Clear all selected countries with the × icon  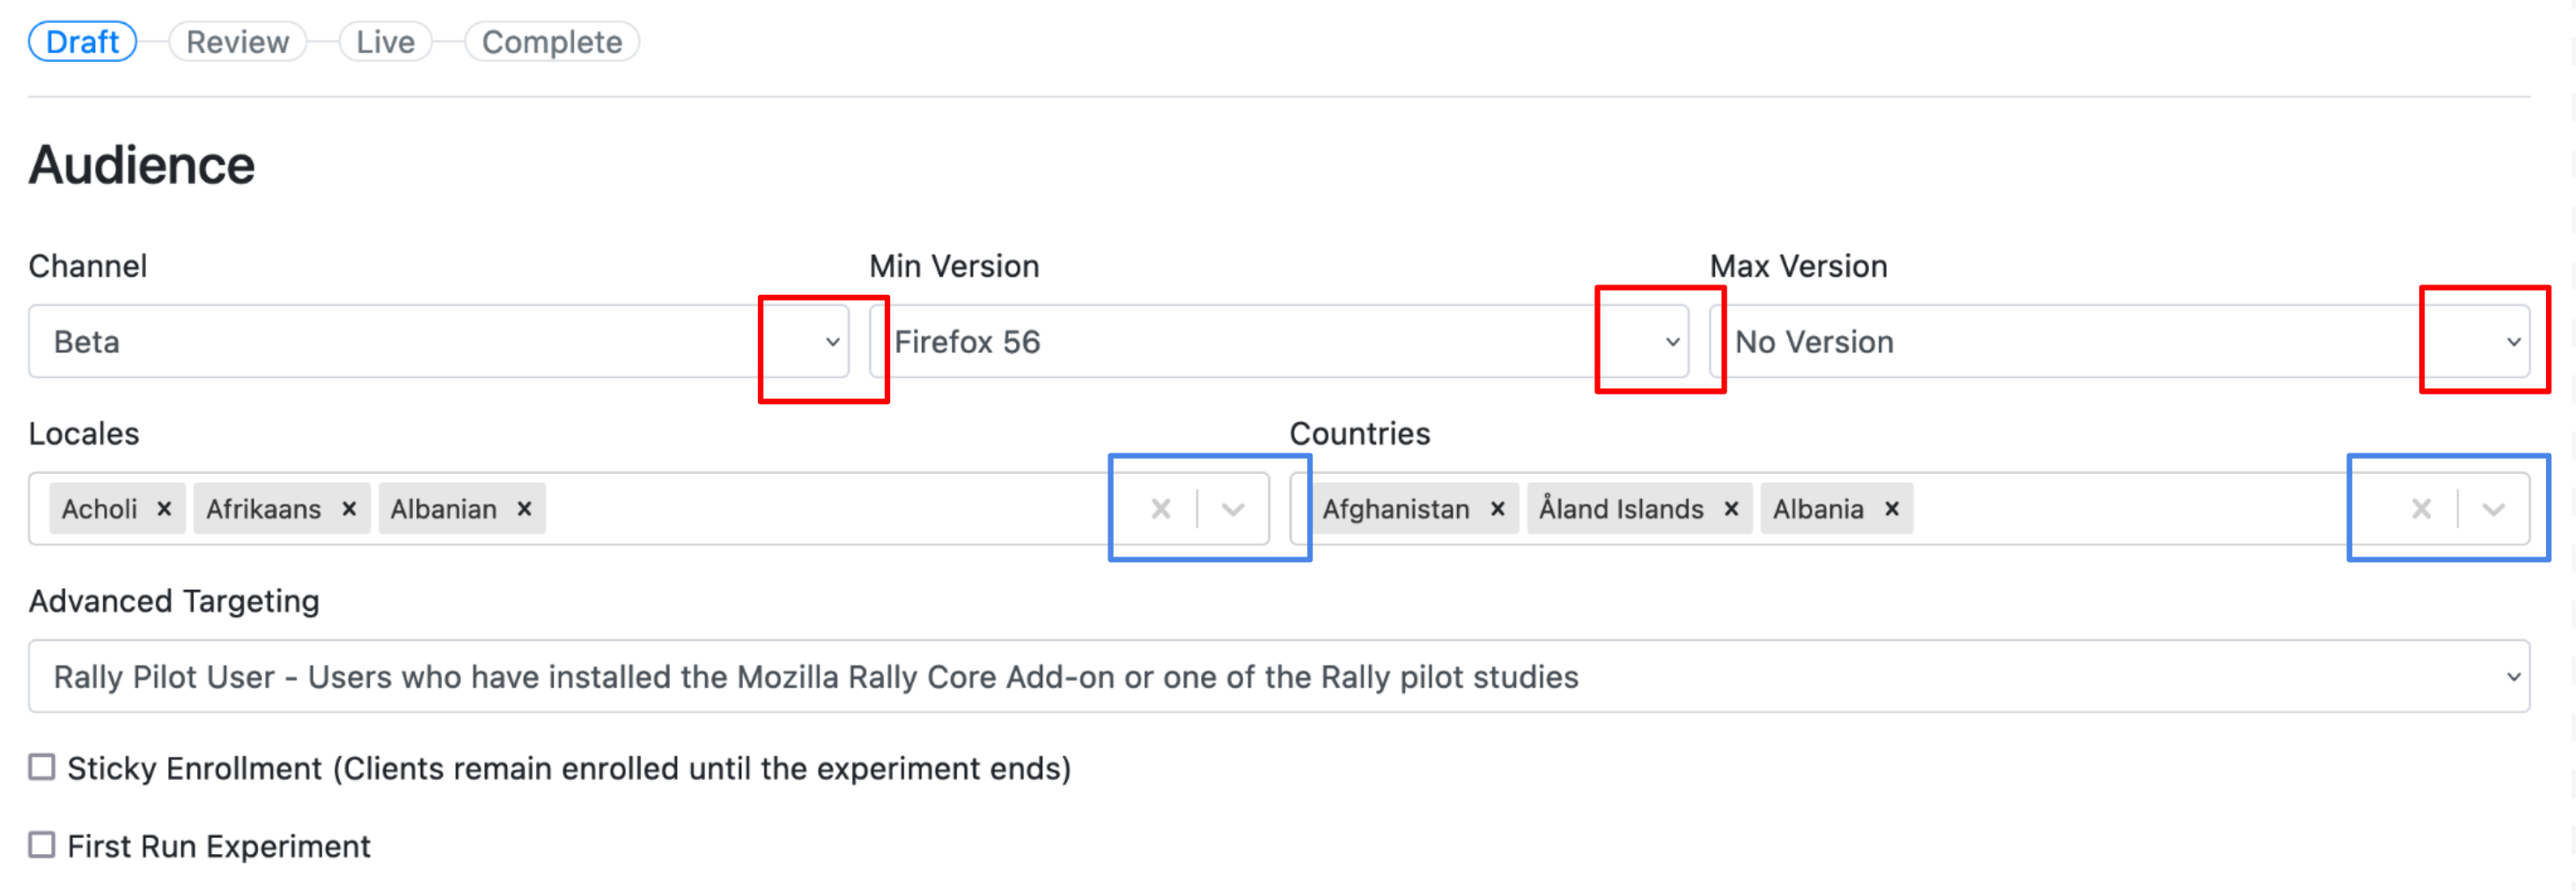(2421, 508)
